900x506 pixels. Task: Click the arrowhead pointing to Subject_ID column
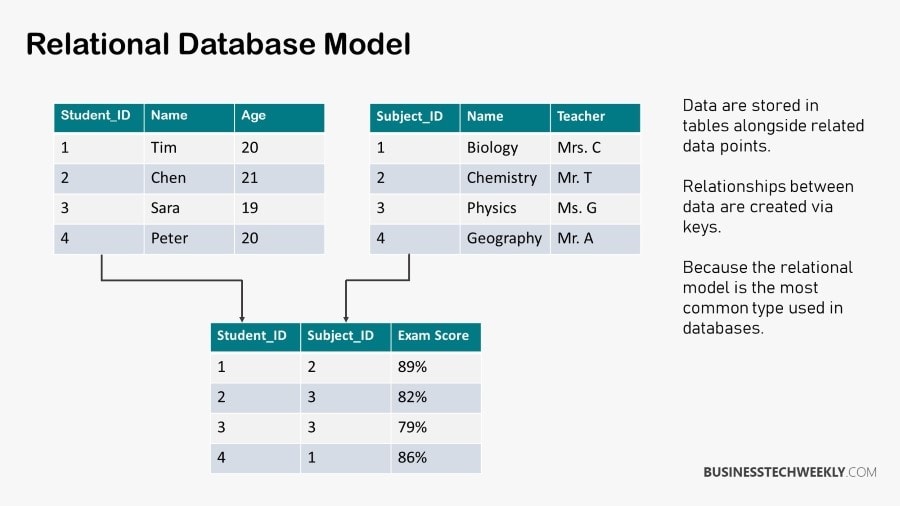(x=346, y=318)
